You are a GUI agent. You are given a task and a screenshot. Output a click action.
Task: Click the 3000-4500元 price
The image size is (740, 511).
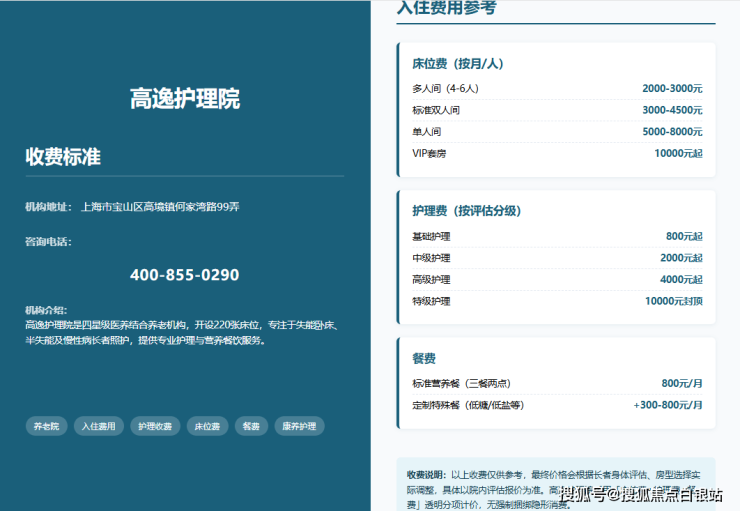[672, 110]
